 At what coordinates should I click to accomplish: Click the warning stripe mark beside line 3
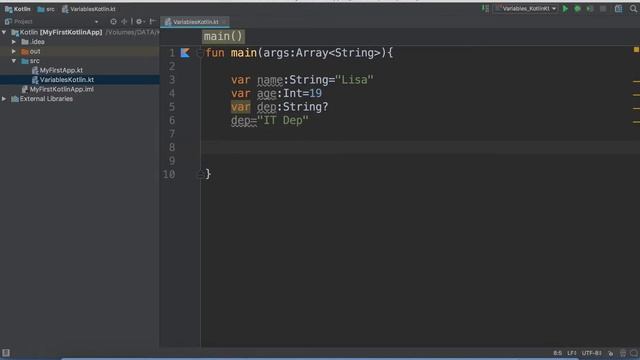click(x=636, y=82)
